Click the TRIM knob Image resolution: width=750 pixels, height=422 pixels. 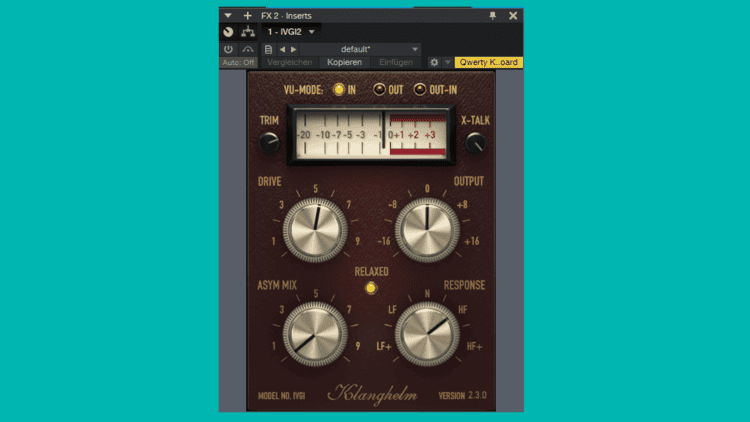pos(269,143)
